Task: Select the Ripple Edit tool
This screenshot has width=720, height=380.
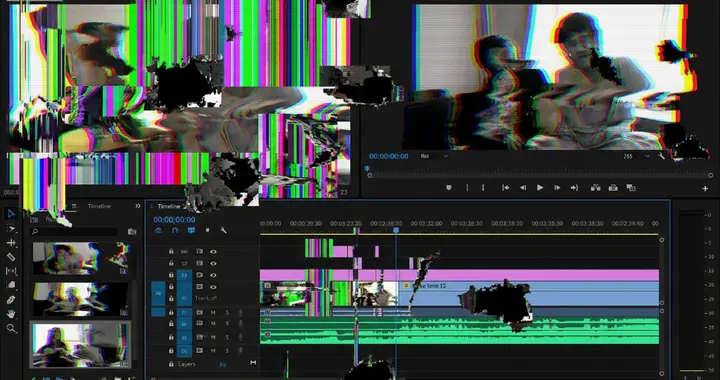Action: point(11,243)
